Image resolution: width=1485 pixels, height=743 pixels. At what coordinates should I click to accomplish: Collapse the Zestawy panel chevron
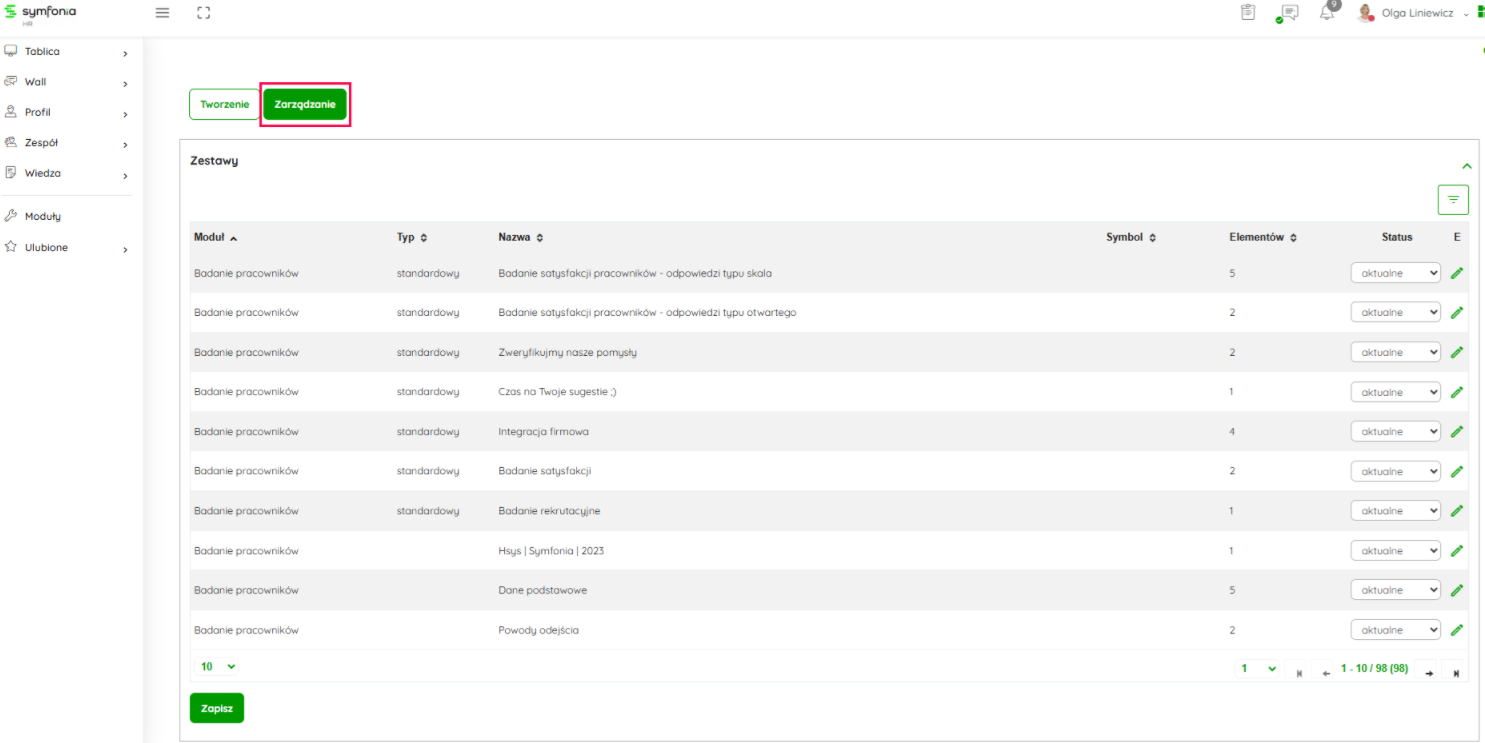1467,166
